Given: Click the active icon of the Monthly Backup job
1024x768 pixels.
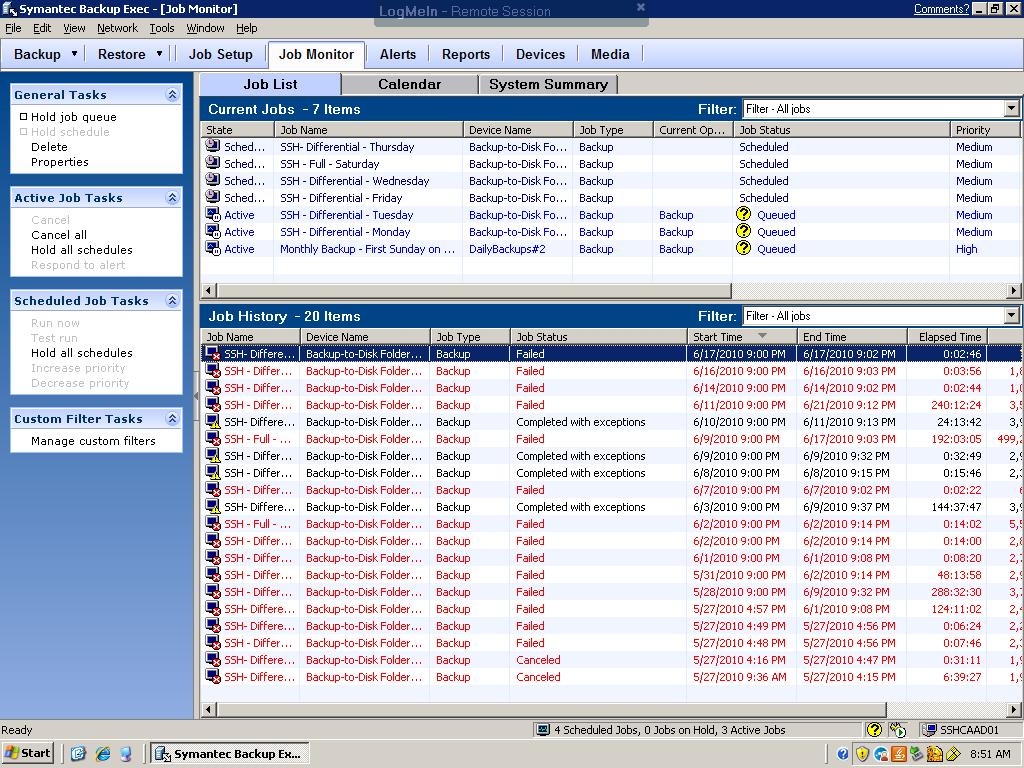Looking at the screenshot, I should [212, 248].
